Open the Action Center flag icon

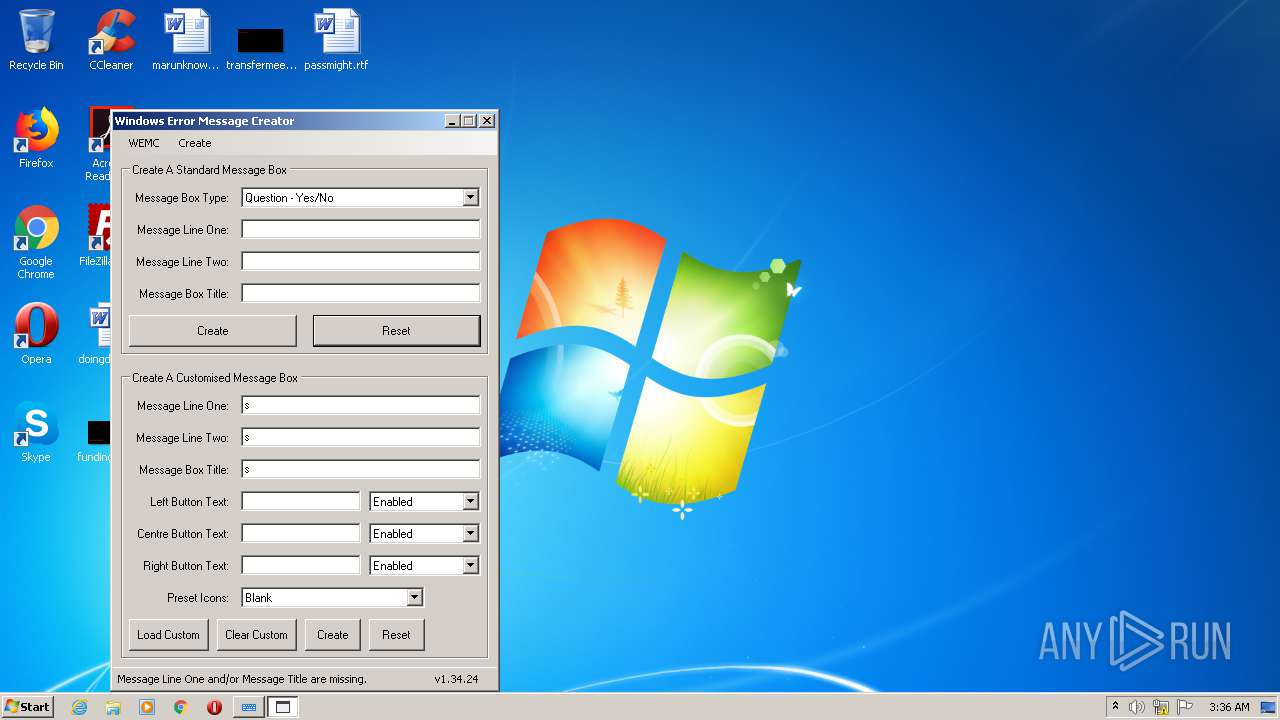[x=1185, y=707]
